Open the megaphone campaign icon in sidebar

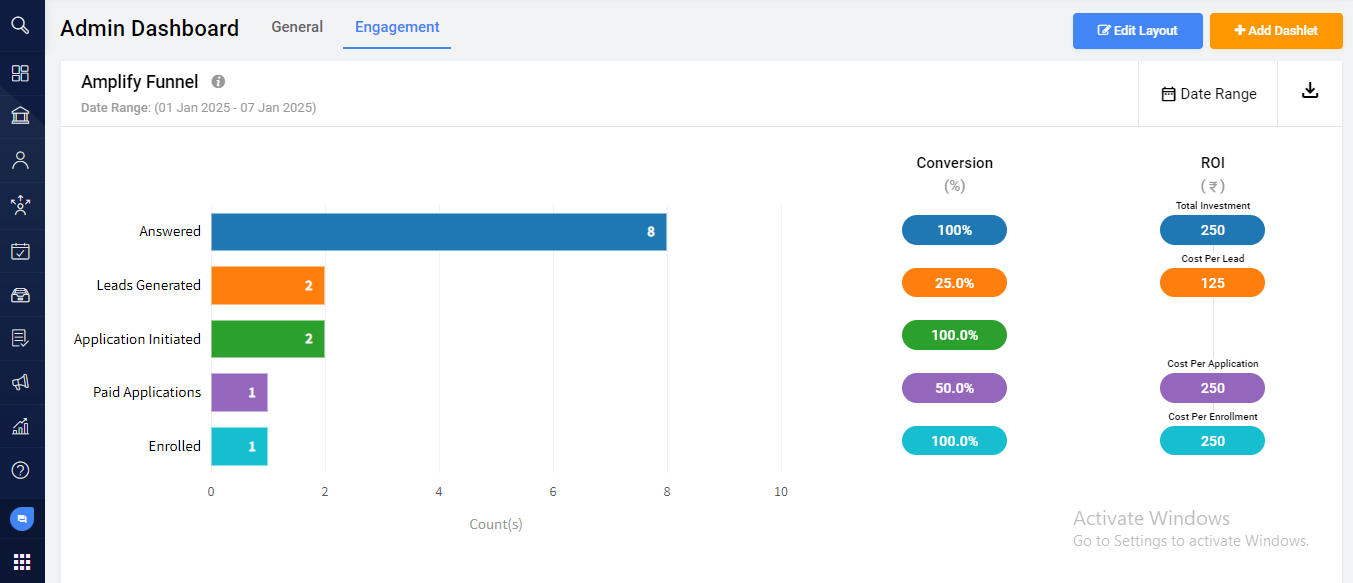[20, 382]
